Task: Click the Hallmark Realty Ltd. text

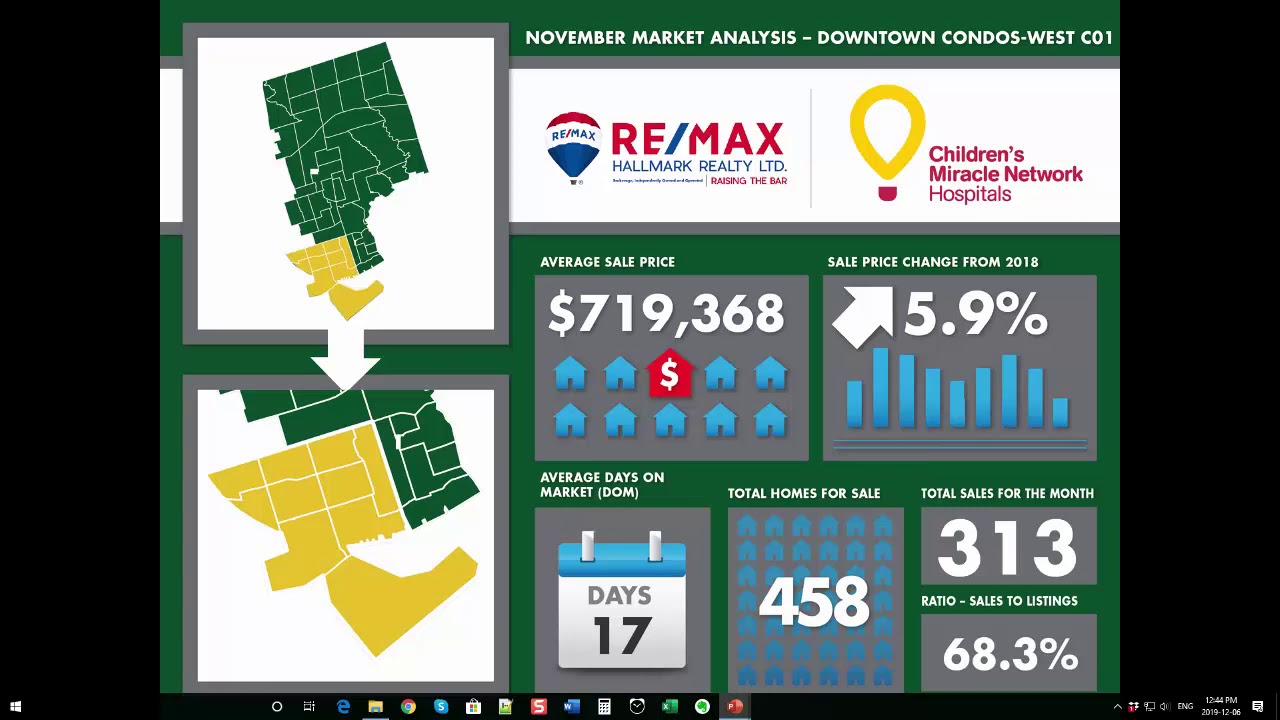Action: (x=699, y=165)
